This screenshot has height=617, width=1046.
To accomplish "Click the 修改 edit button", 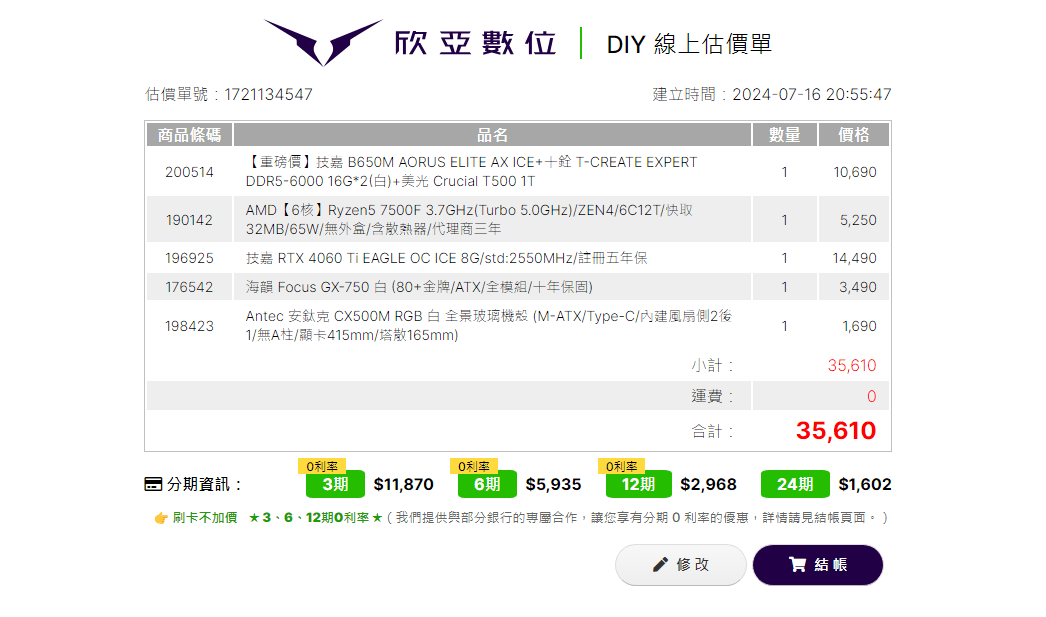I will click(680, 565).
